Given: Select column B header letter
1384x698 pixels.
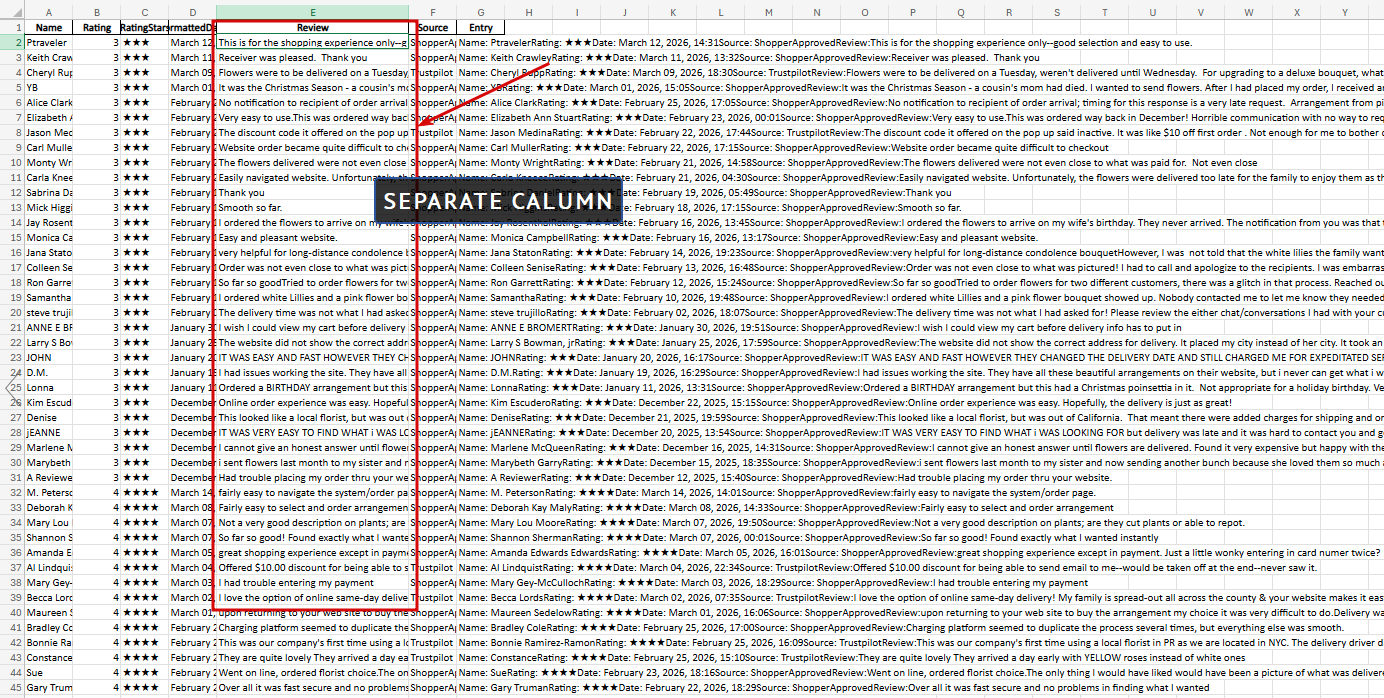Looking at the screenshot, I should pyautogui.click(x=97, y=12).
